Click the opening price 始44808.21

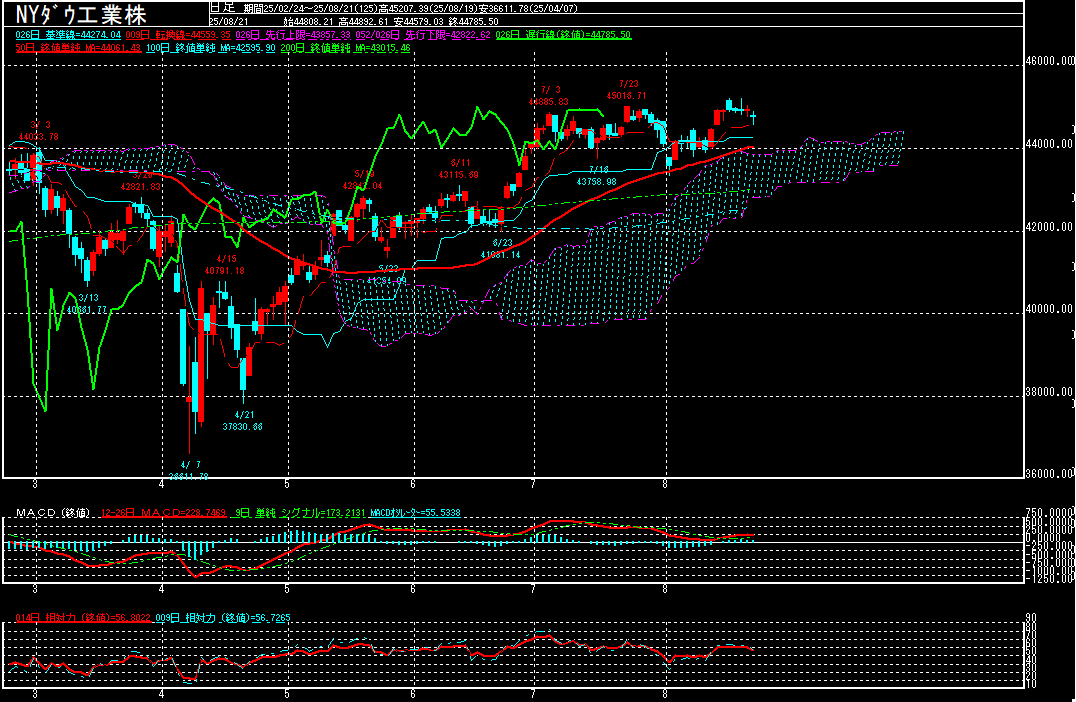(x=307, y=22)
